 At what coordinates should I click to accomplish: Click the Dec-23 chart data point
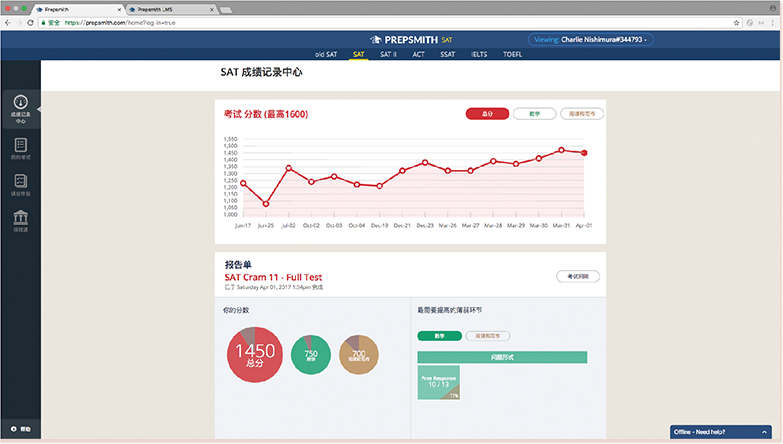click(425, 162)
